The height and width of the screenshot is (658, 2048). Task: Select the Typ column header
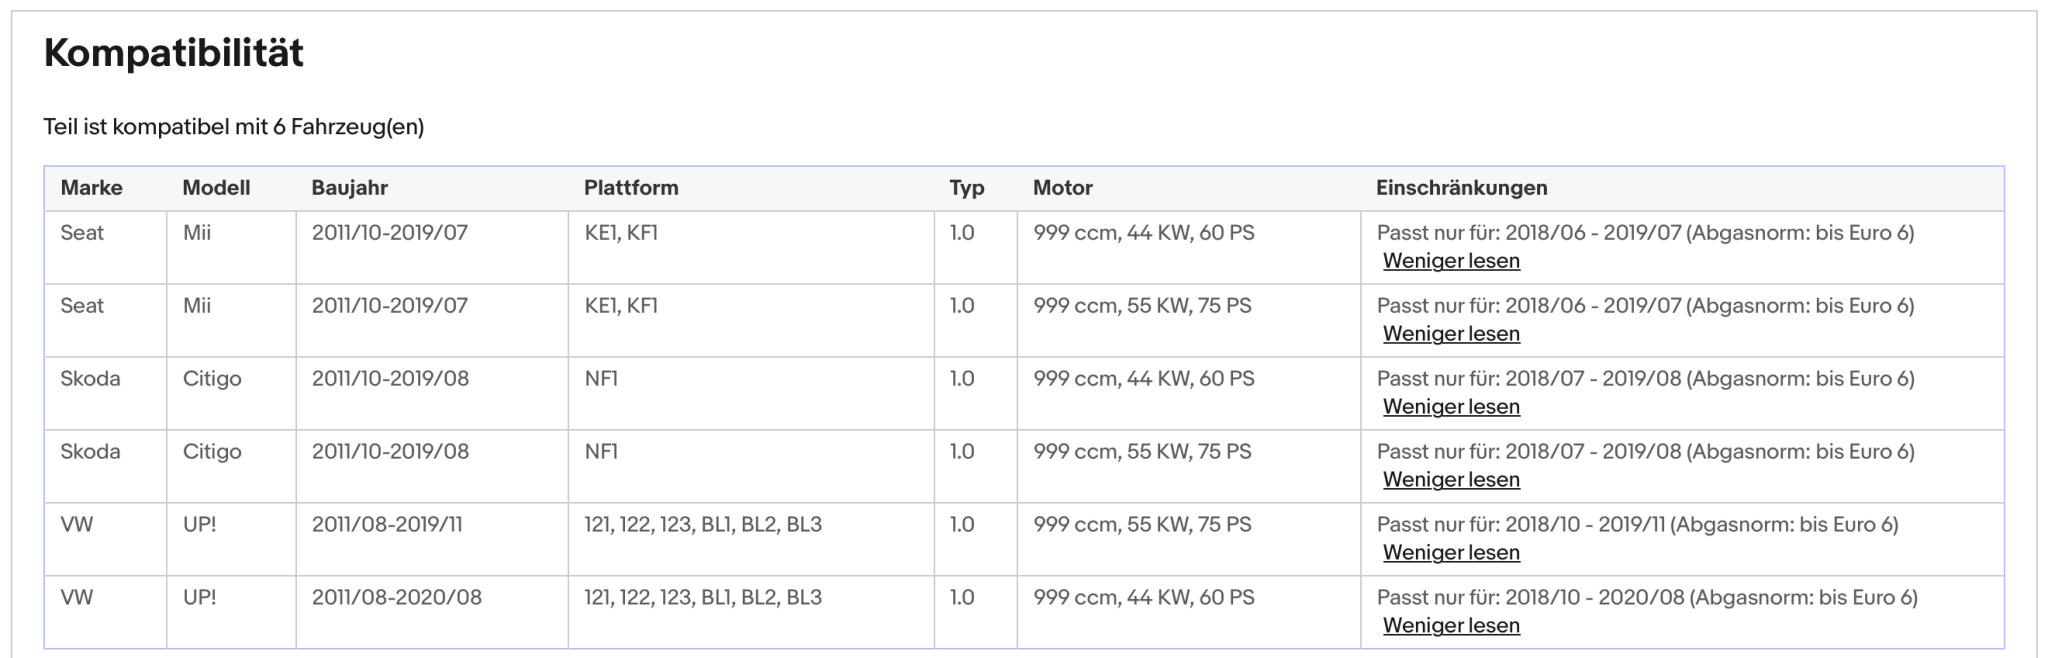[967, 188]
